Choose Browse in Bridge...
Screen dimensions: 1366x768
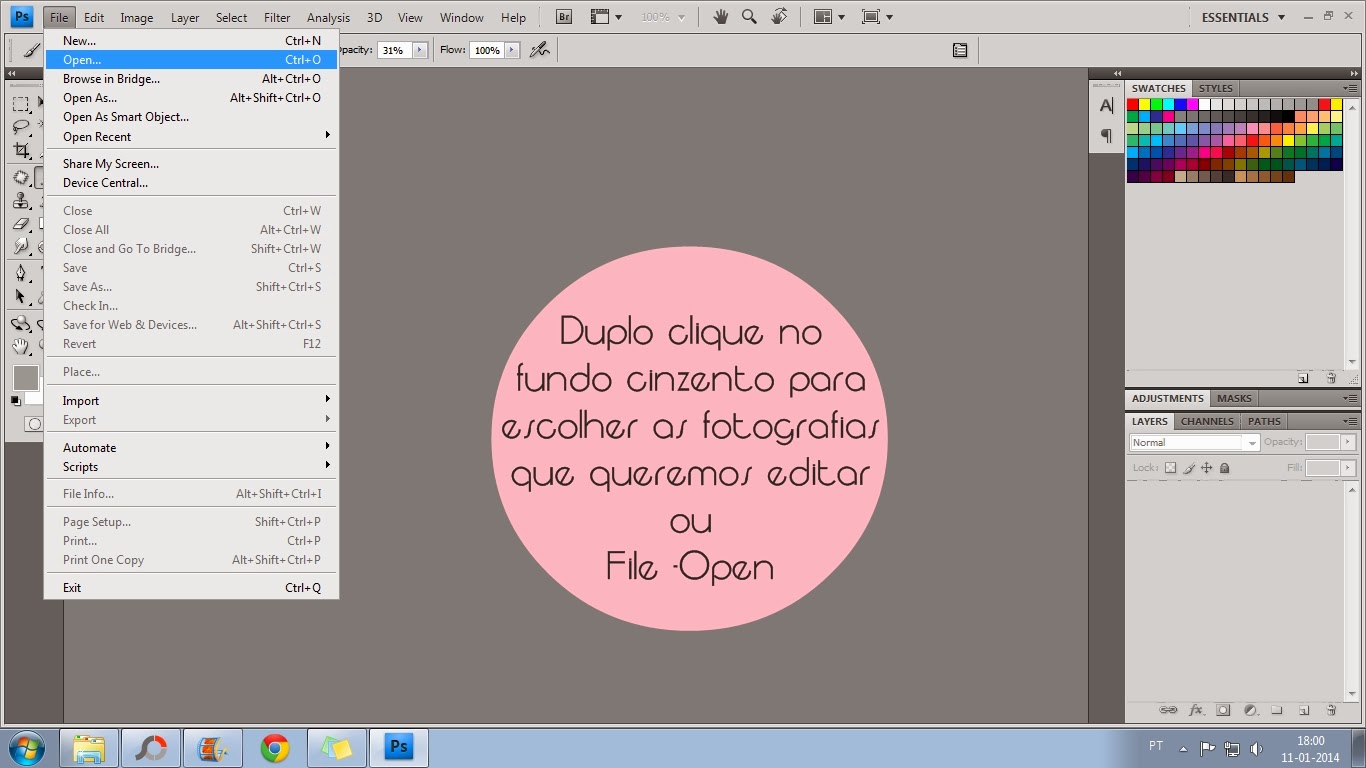(191, 79)
